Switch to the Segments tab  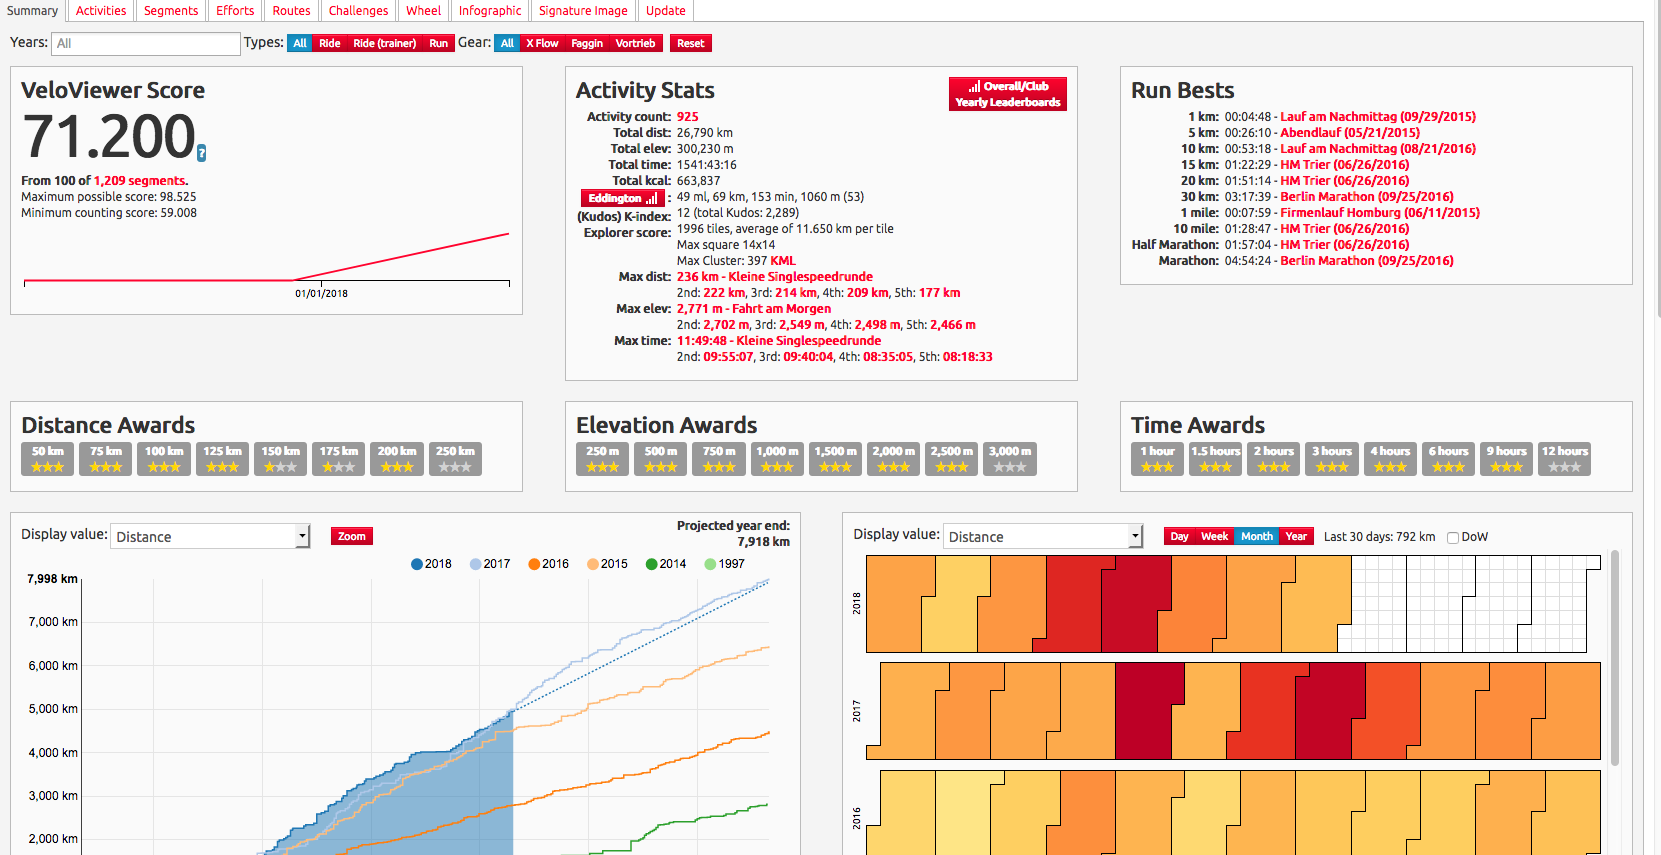(x=171, y=11)
